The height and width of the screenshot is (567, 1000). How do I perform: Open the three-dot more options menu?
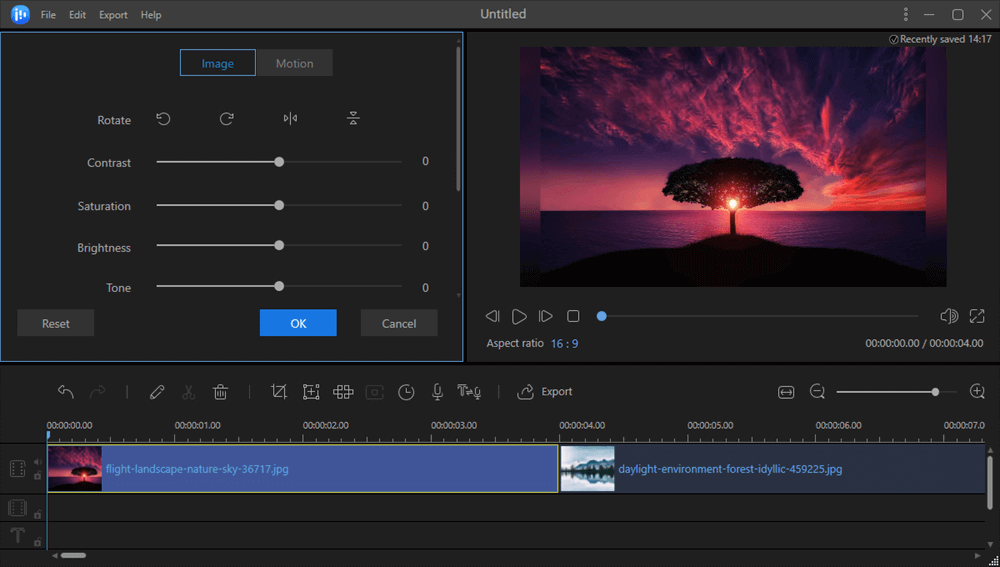906,15
